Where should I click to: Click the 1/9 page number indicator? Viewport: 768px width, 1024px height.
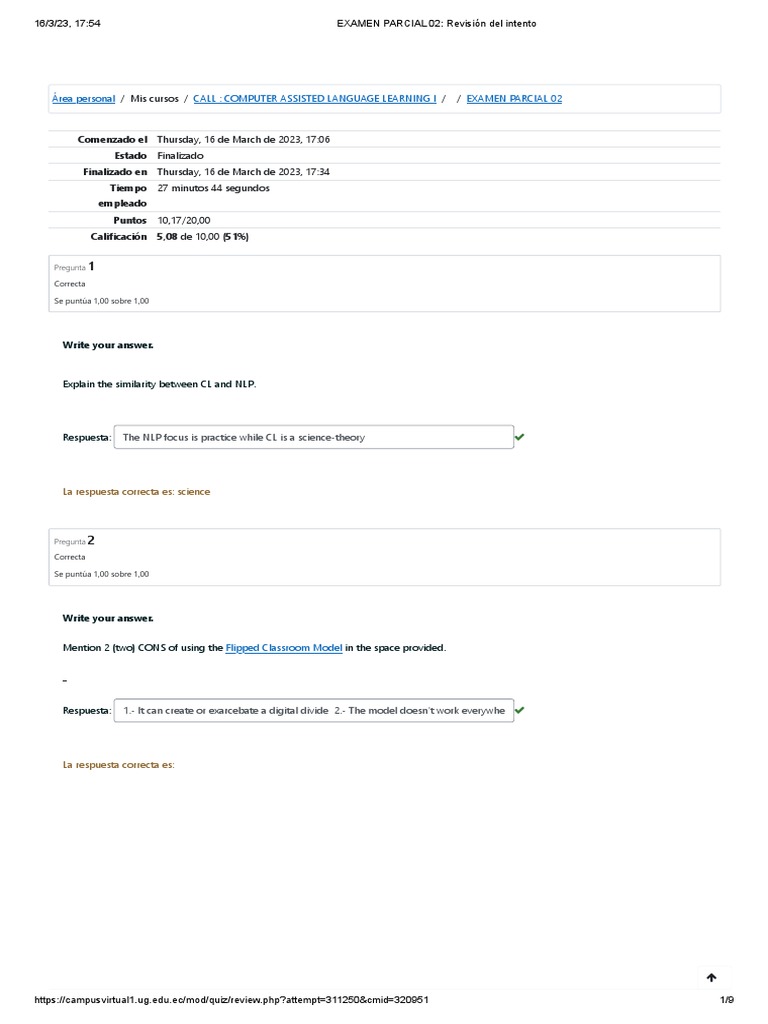pyautogui.click(x=726, y=1000)
